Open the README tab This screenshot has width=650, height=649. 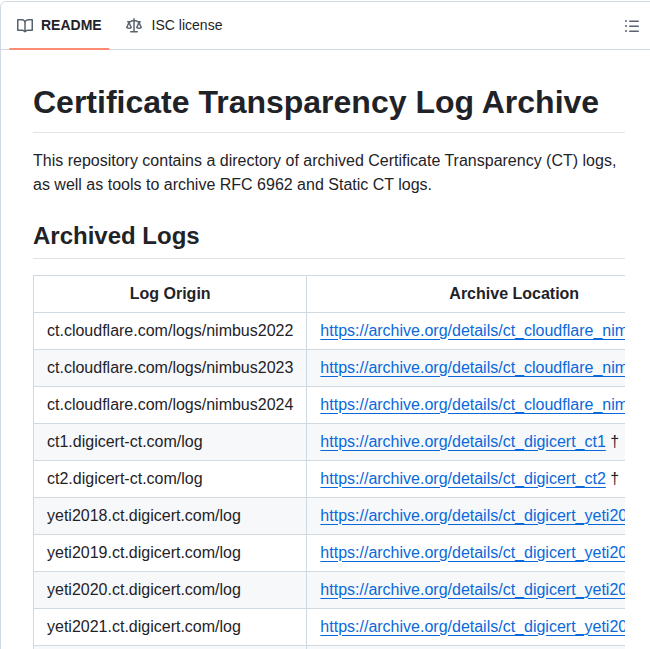point(59,25)
